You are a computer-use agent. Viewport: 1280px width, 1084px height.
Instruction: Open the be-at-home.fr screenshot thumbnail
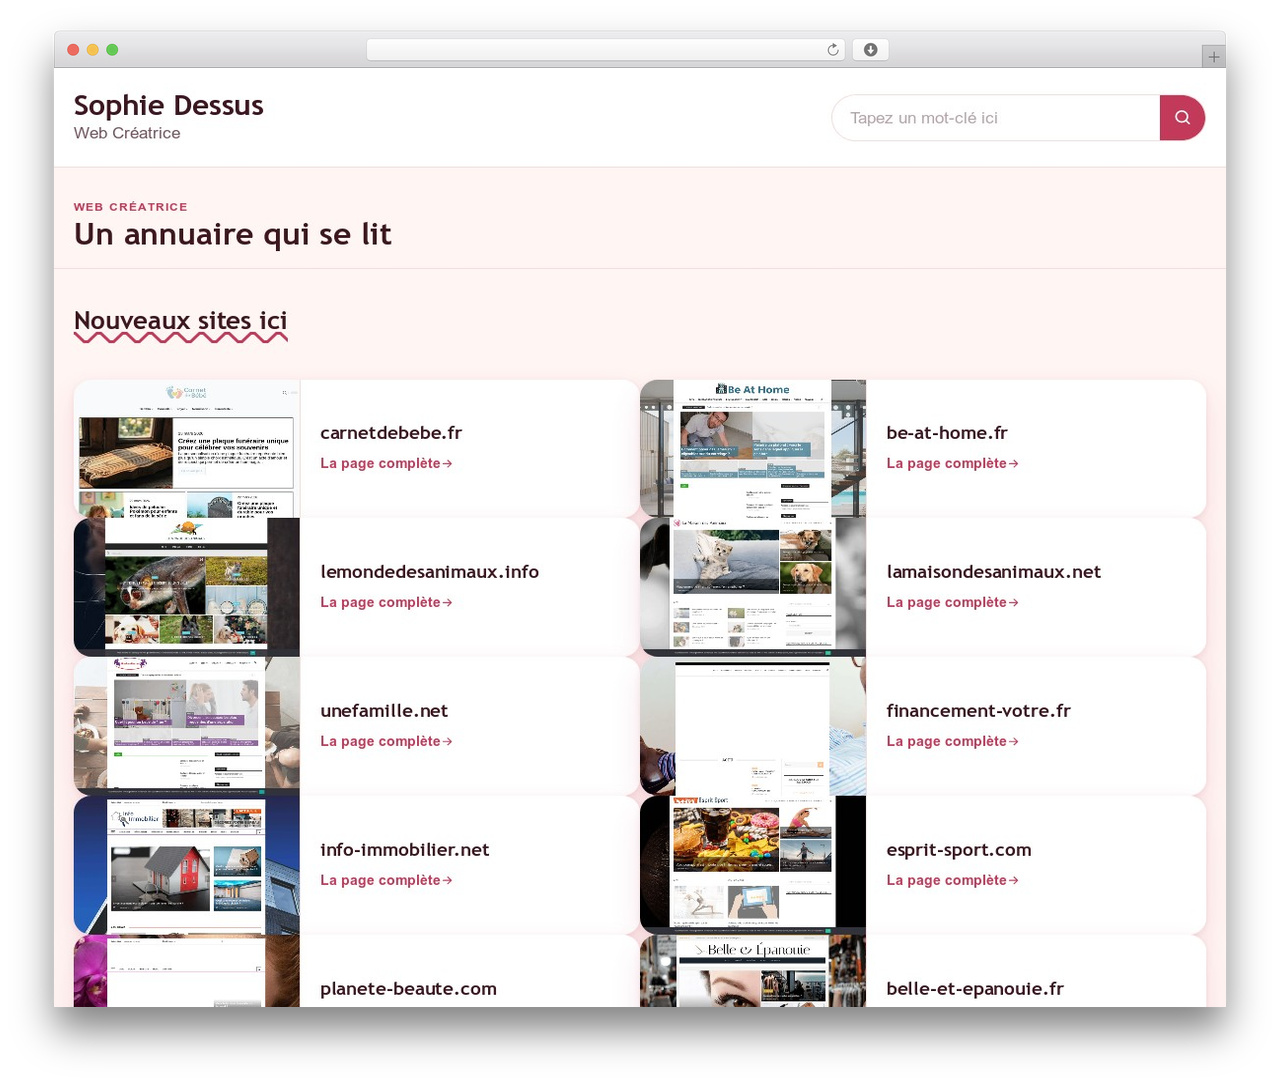(753, 448)
